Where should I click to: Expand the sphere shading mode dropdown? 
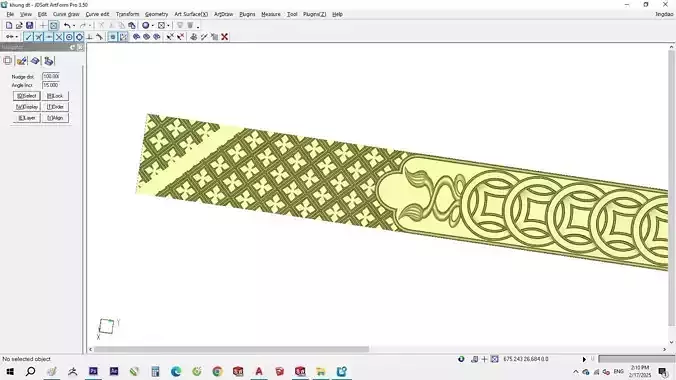point(153,25)
